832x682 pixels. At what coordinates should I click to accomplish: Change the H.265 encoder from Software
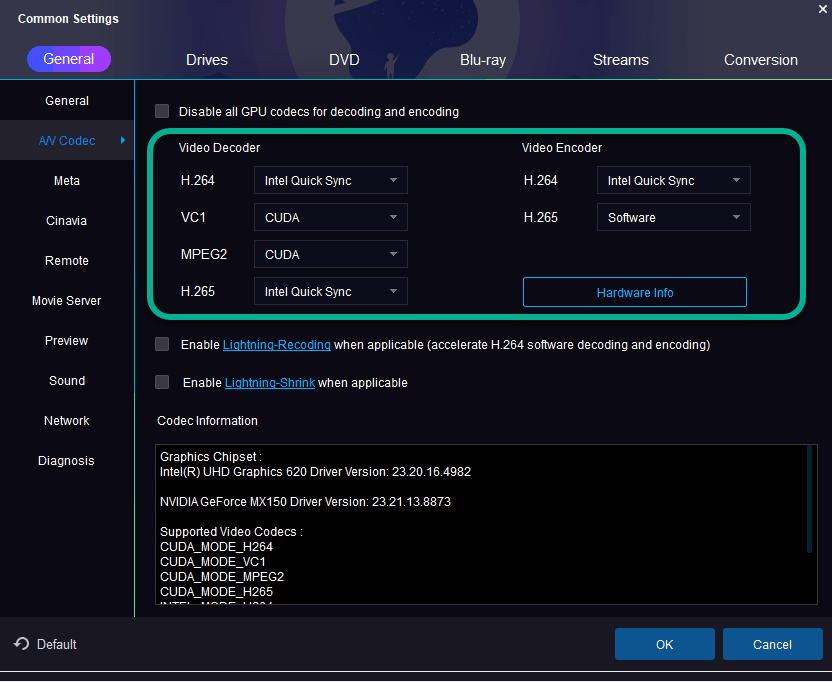click(x=673, y=217)
